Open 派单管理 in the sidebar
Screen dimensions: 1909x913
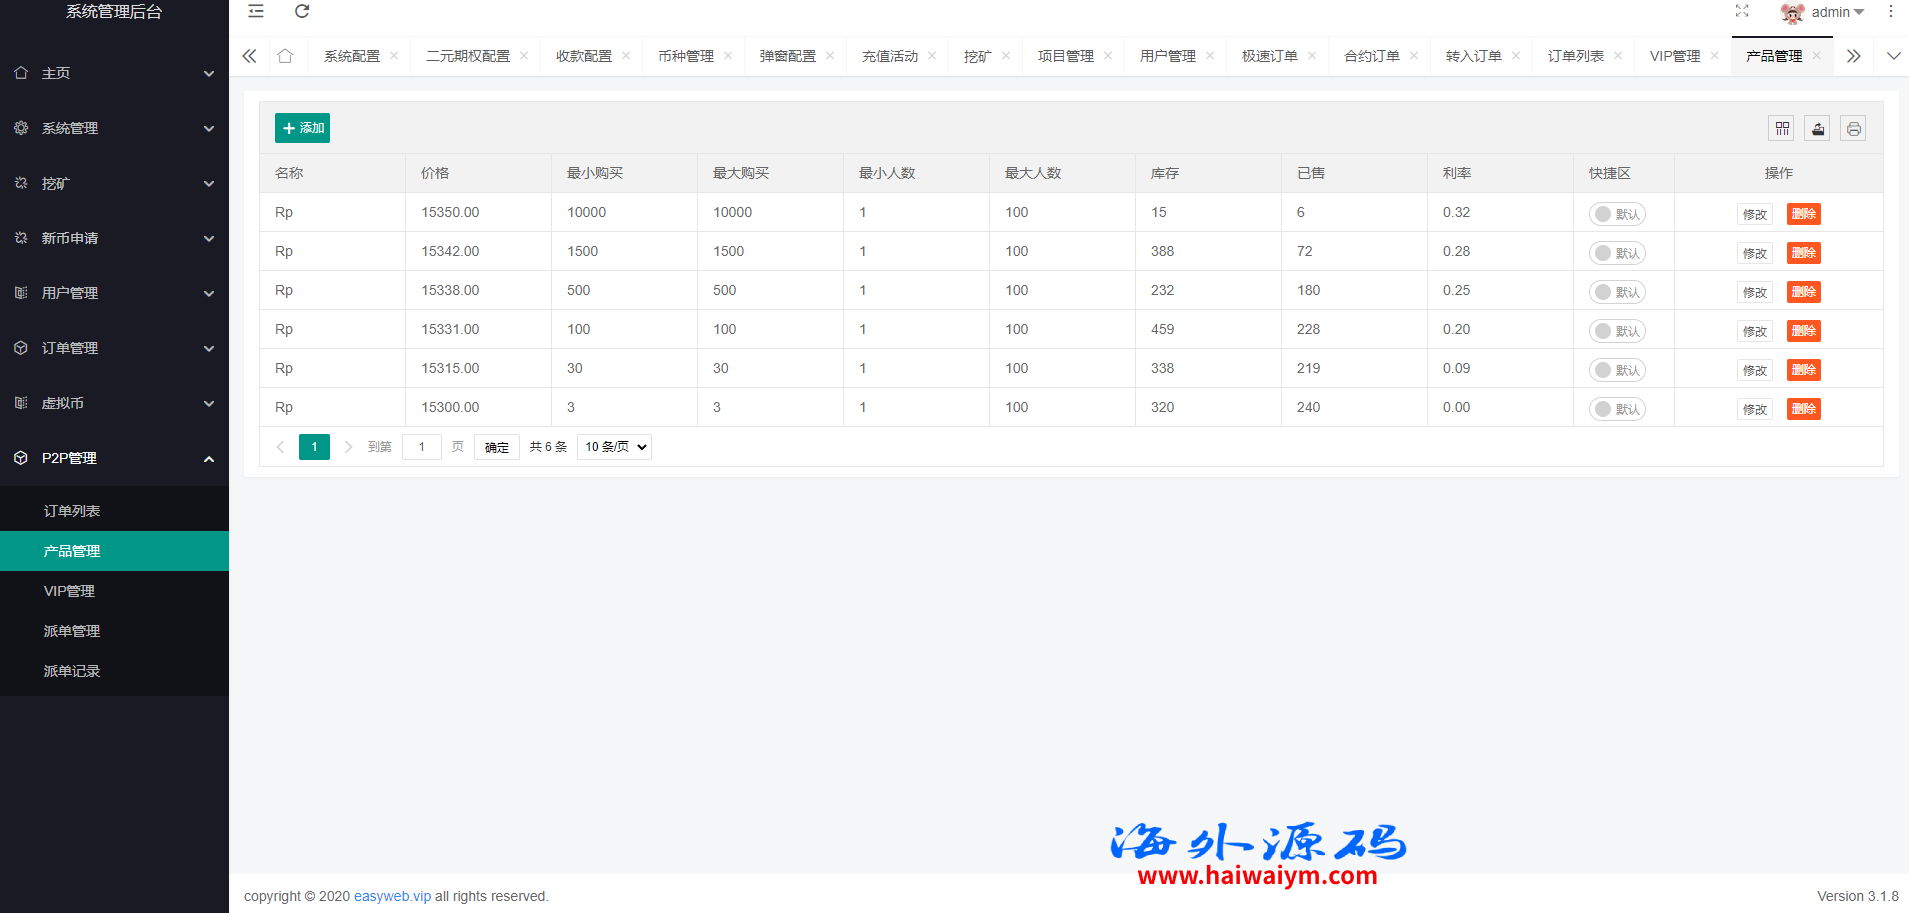(72, 631)
